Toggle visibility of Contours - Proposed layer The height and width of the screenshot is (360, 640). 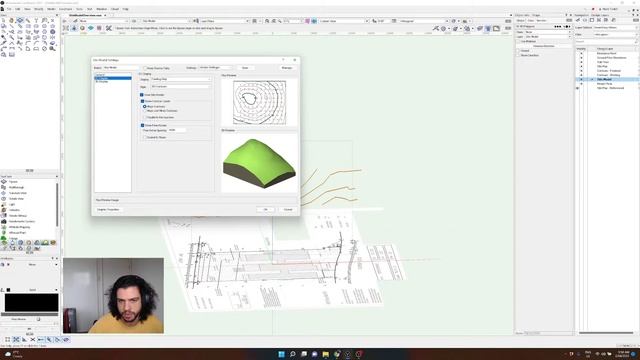pyautogui.click(x=581, y=71)
